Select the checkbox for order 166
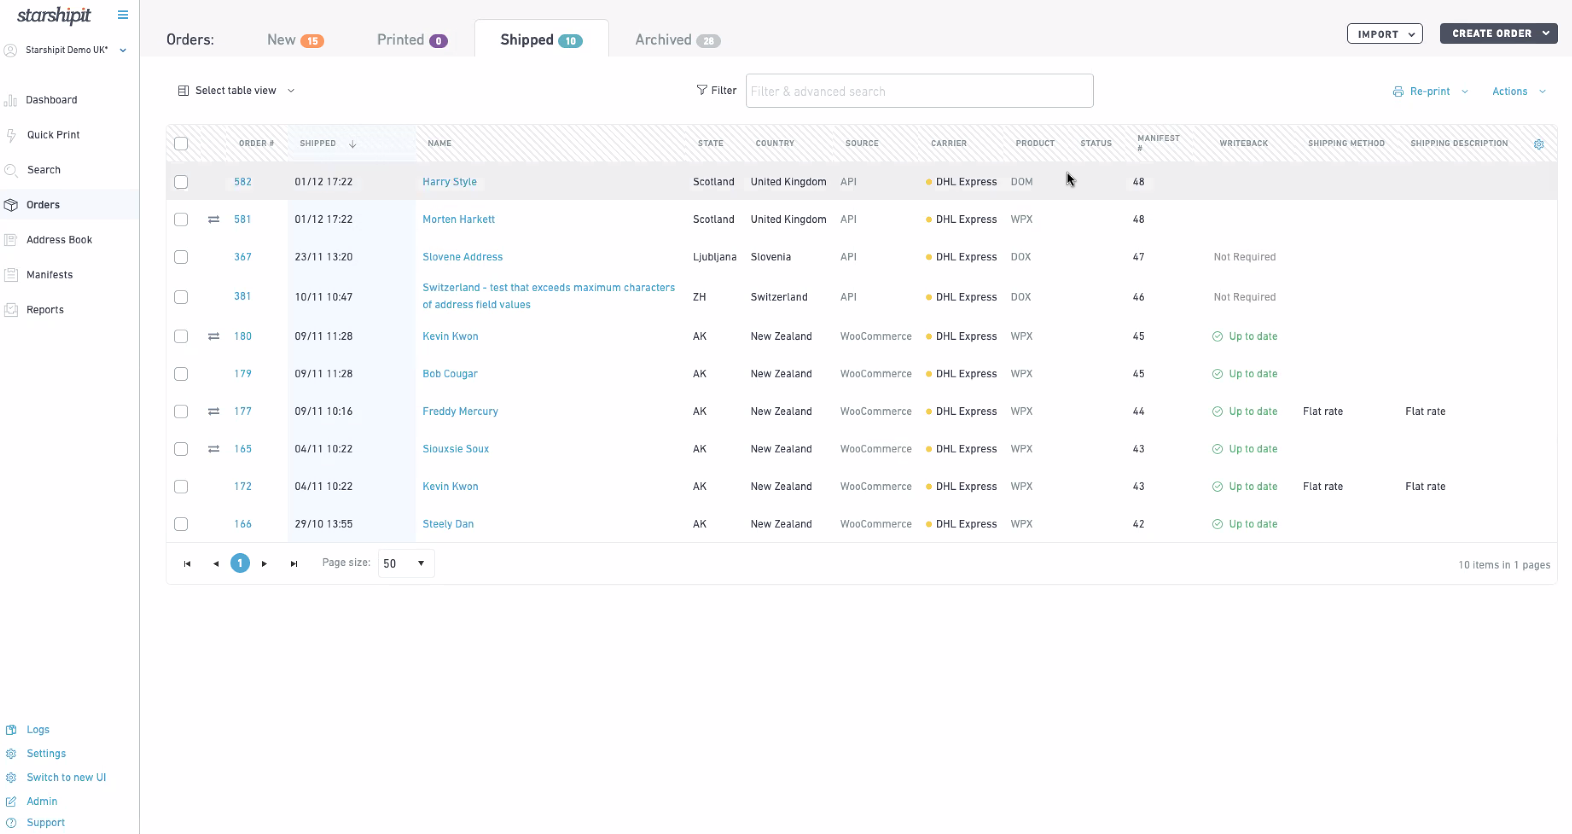 [181, 524]
